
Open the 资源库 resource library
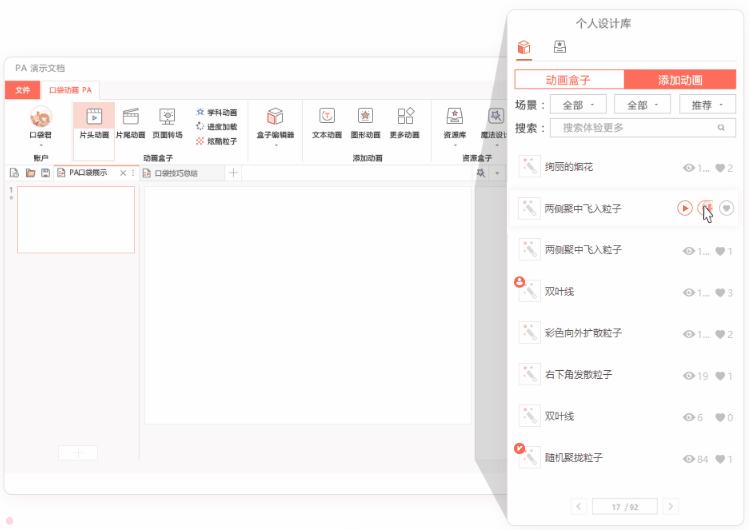tap(455, 123)
